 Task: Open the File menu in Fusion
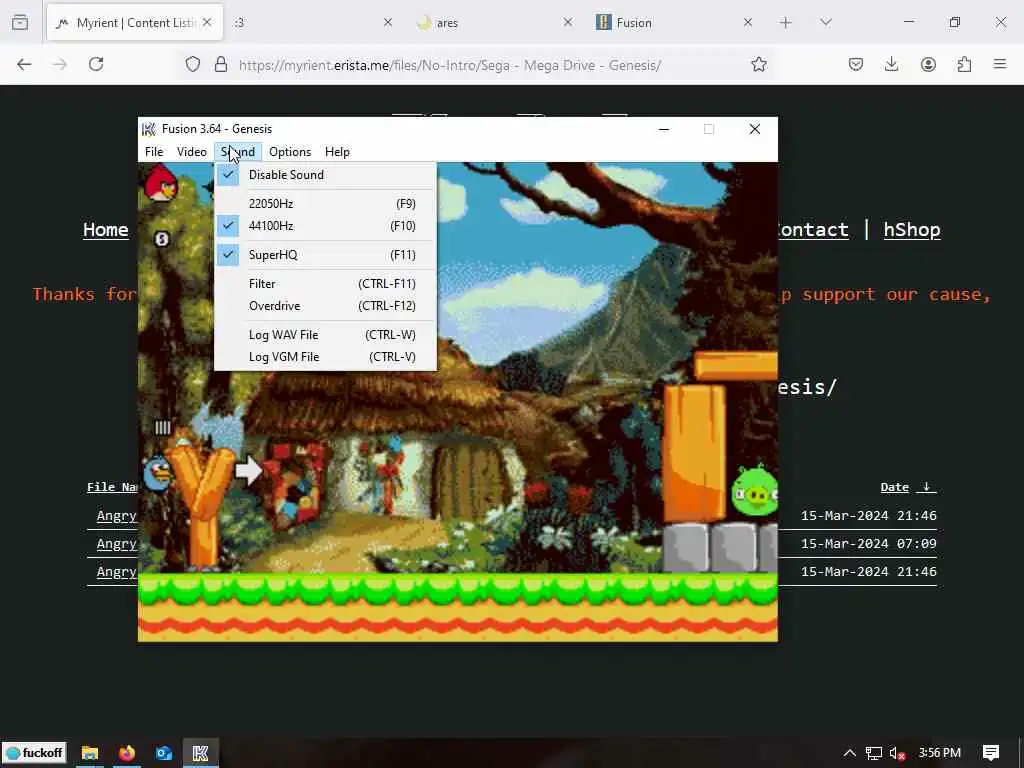(154, 152)
